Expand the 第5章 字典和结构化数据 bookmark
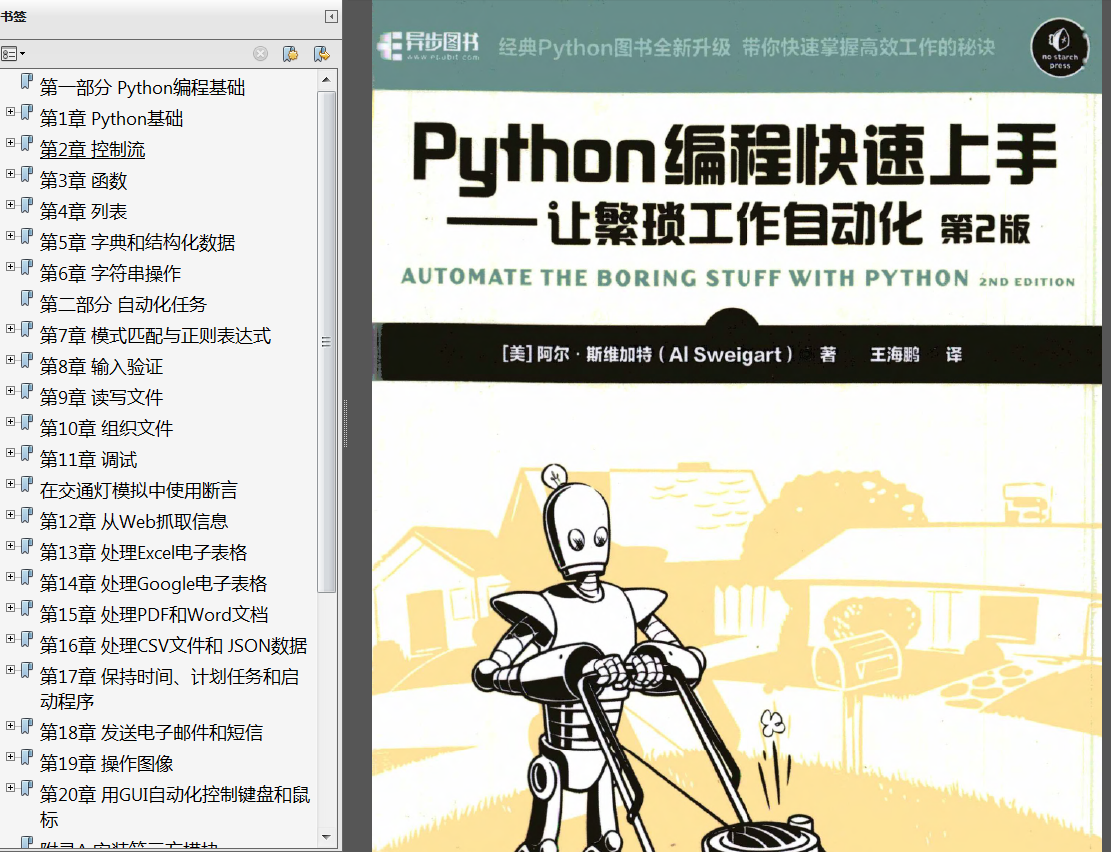Image resolution: width=1111 pixels, height=852 pixels. 10,236
